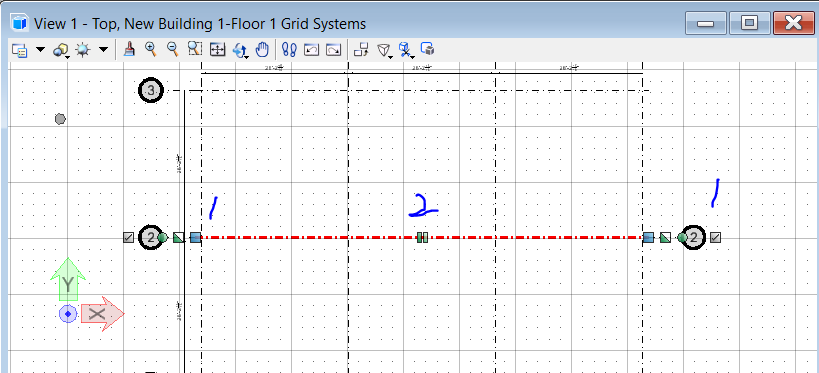Click the View Next button
The image size is (819, 373).
click(x=333, y=50)
